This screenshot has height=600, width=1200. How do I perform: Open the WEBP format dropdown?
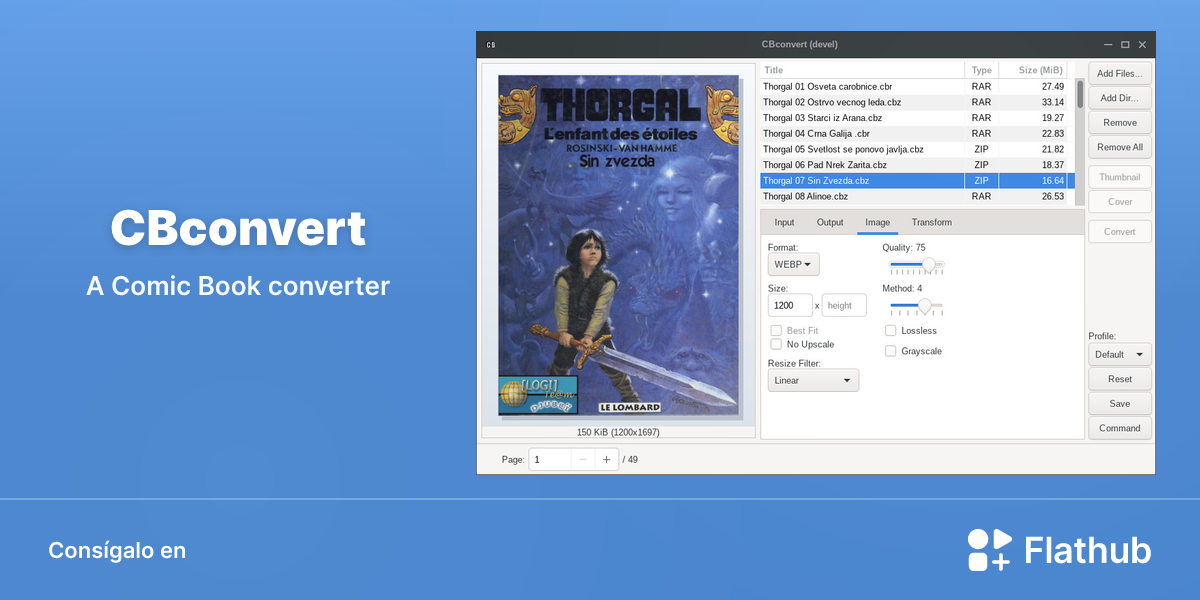click(x=793, y=264)
